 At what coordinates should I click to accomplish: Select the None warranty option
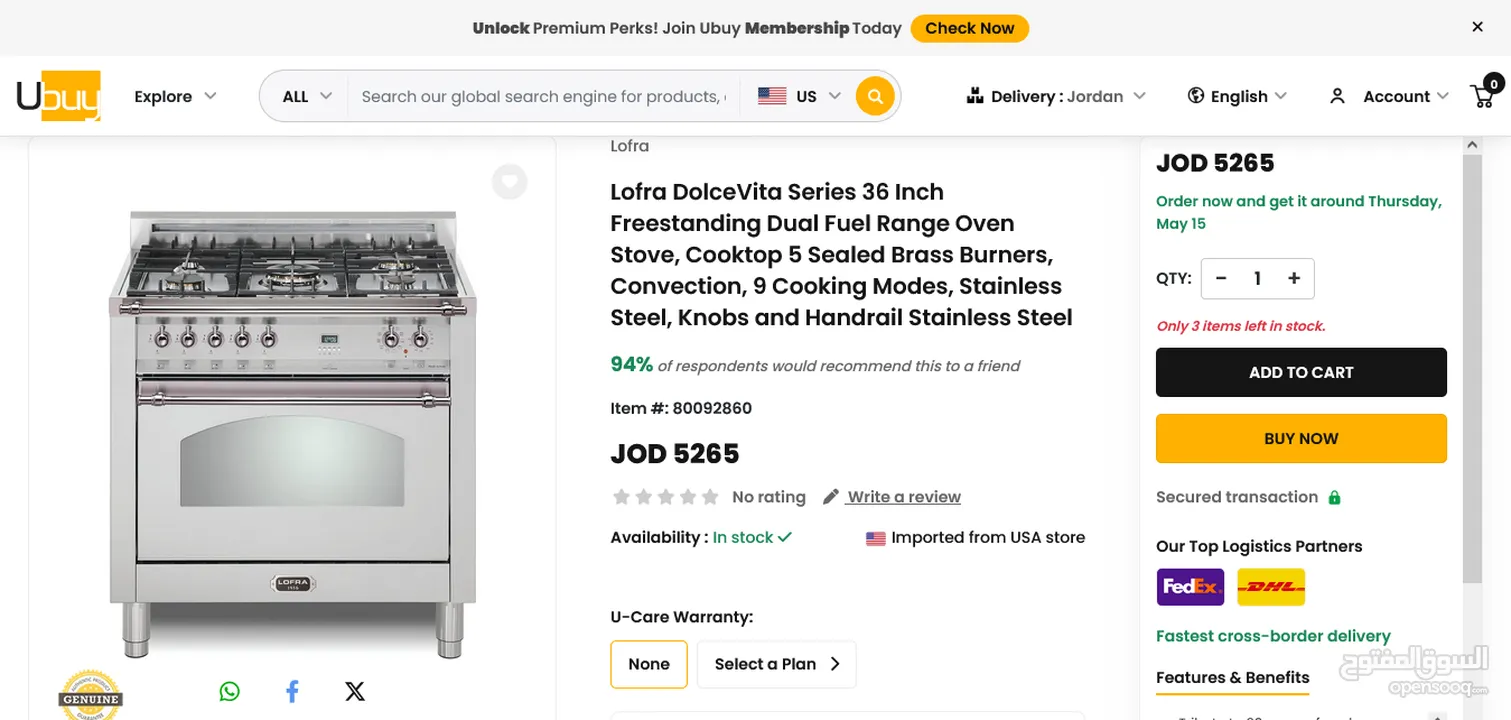(x=648, y=664)
